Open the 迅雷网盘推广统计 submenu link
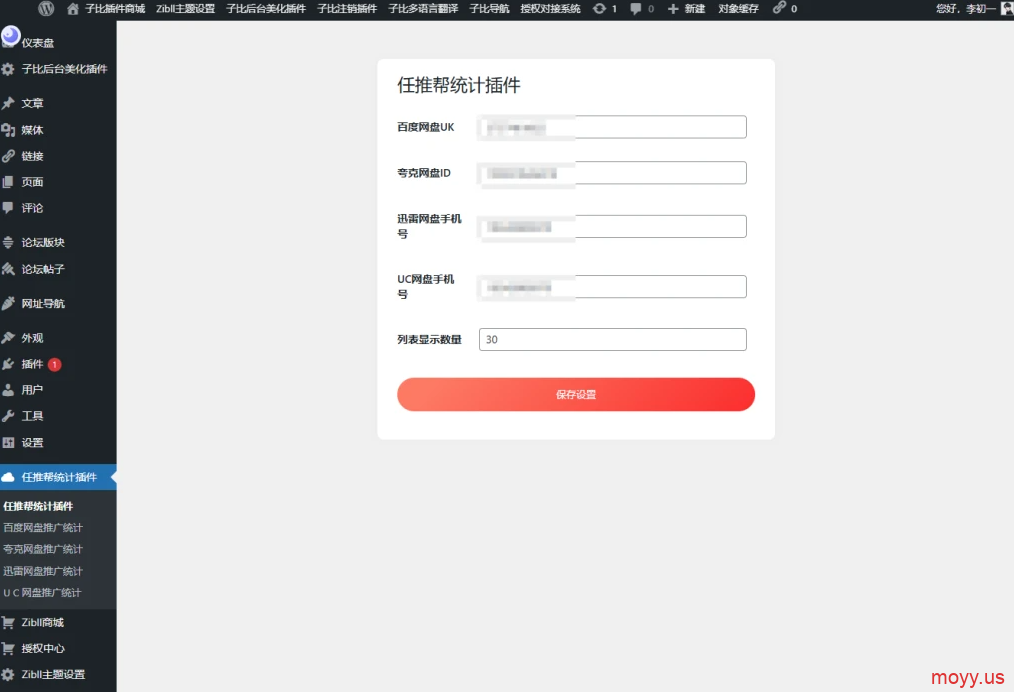Image resolution: width=1014 pixels, height=692 pixels. coord(43,571)
